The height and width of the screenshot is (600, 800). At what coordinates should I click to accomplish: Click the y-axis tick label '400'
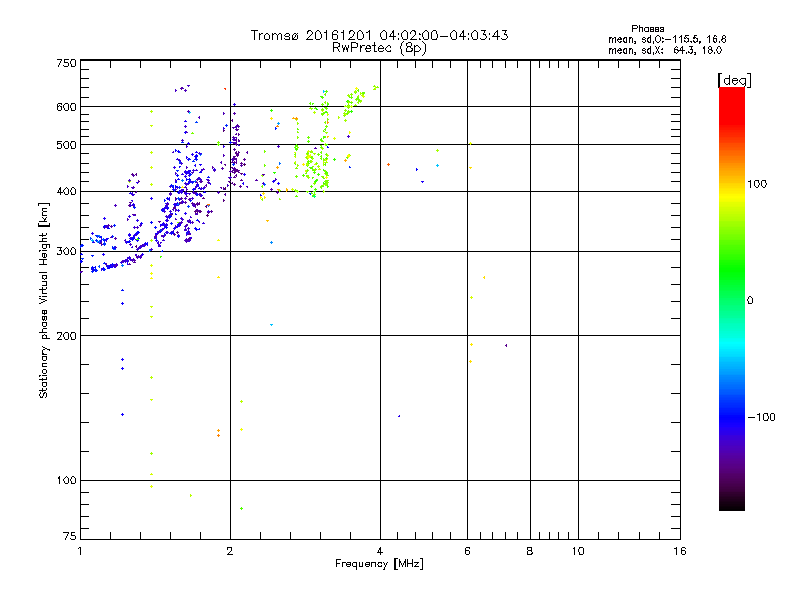coord(66,191)
